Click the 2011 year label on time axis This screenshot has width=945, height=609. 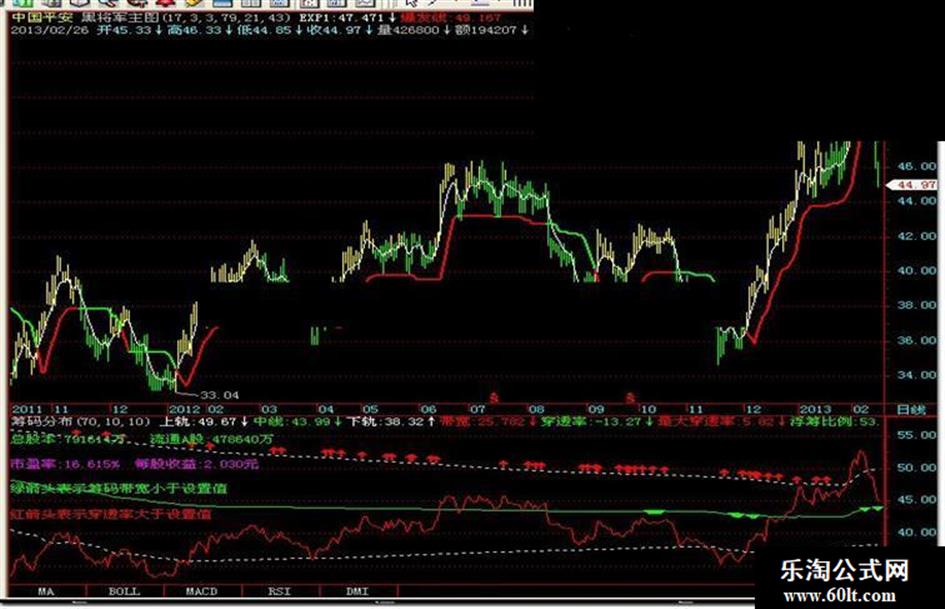(28, 409)
